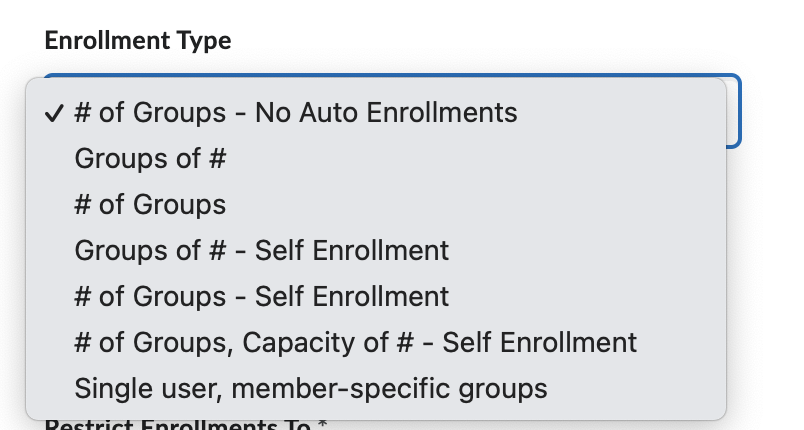This screenshot has height=430, width=804.
Task: Click the first entry in the enrollment list
Action: 295,112
